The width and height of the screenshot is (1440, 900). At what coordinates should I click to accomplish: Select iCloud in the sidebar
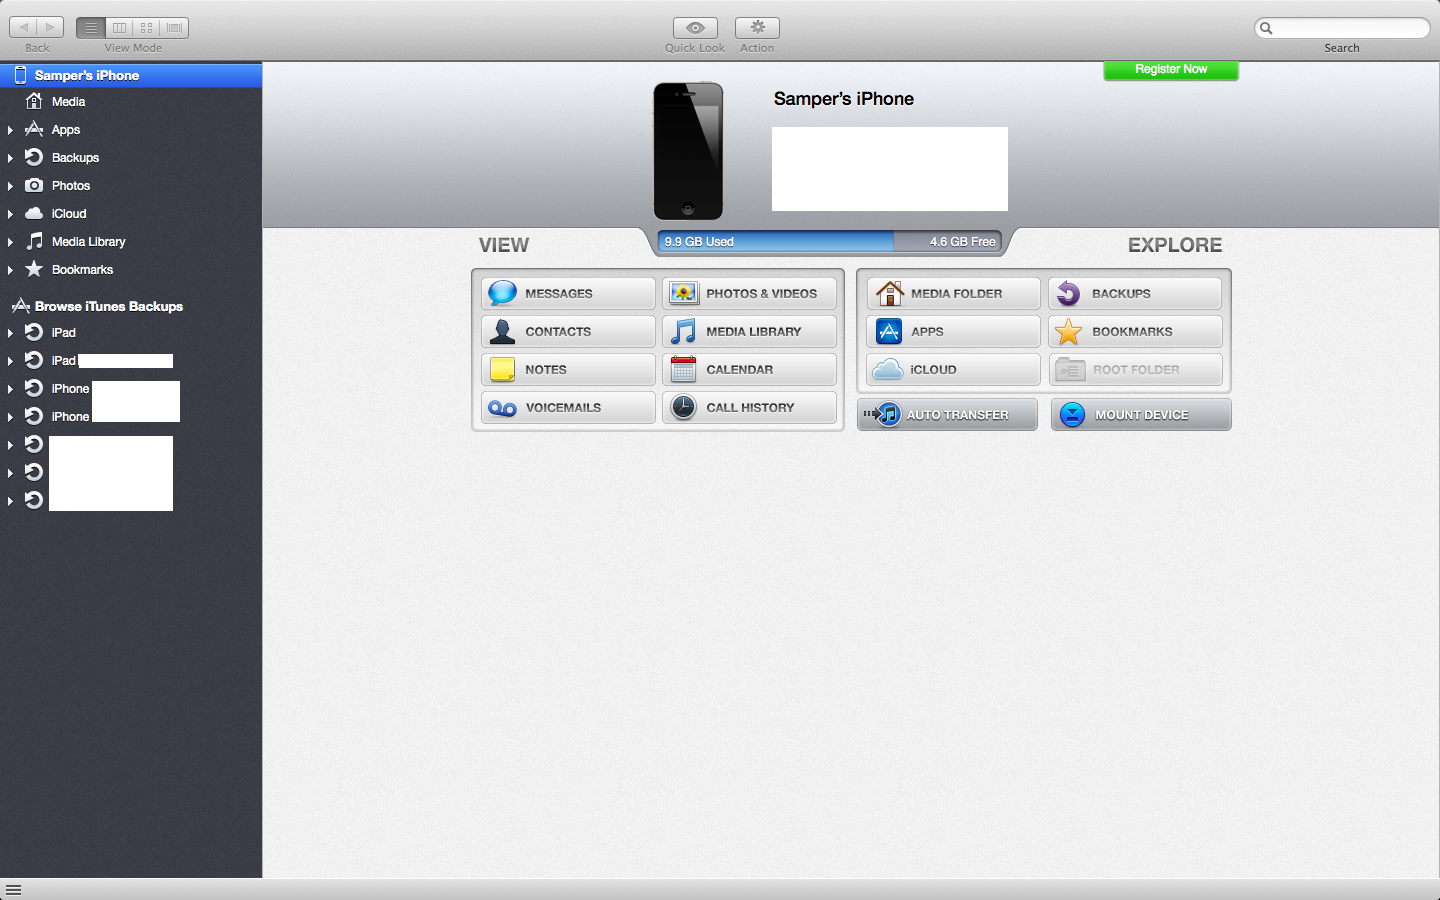point(131,213)
